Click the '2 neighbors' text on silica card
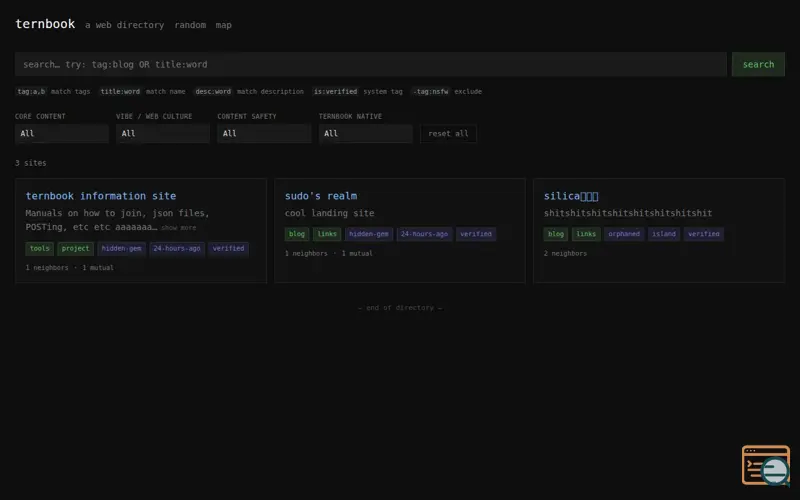 tap(565, 254)
